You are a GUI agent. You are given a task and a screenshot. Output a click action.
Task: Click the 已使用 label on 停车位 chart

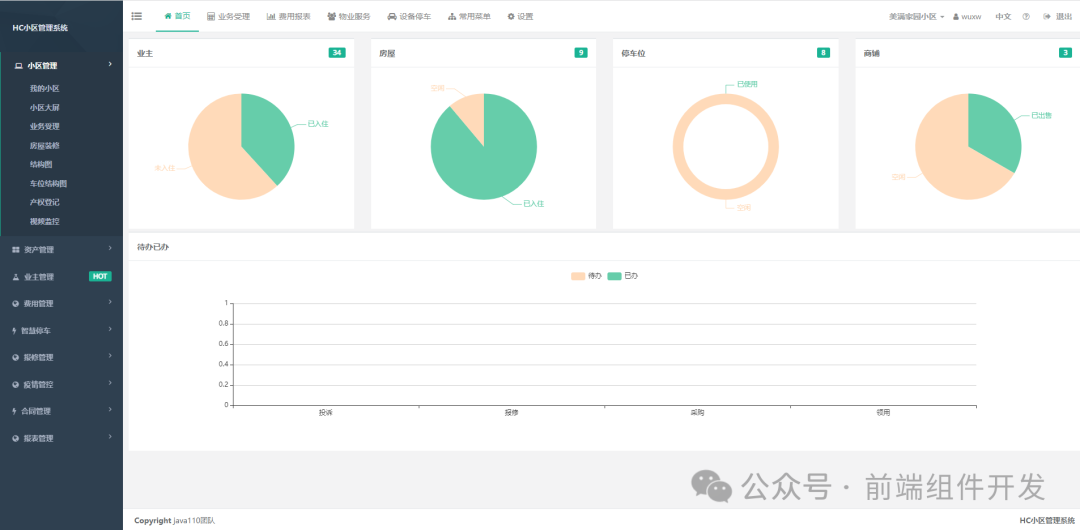[747, 84]
